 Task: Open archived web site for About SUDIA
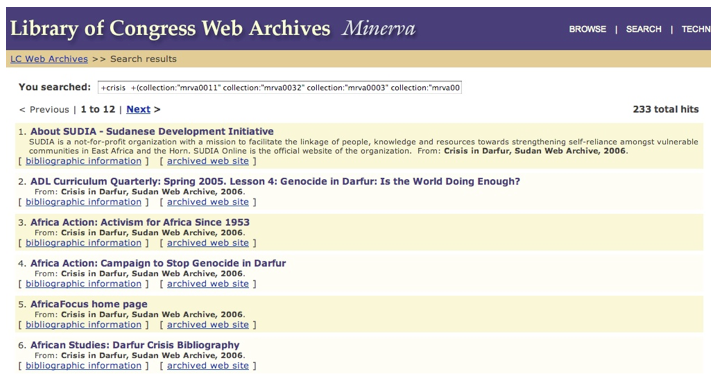[x=208, y=161]
